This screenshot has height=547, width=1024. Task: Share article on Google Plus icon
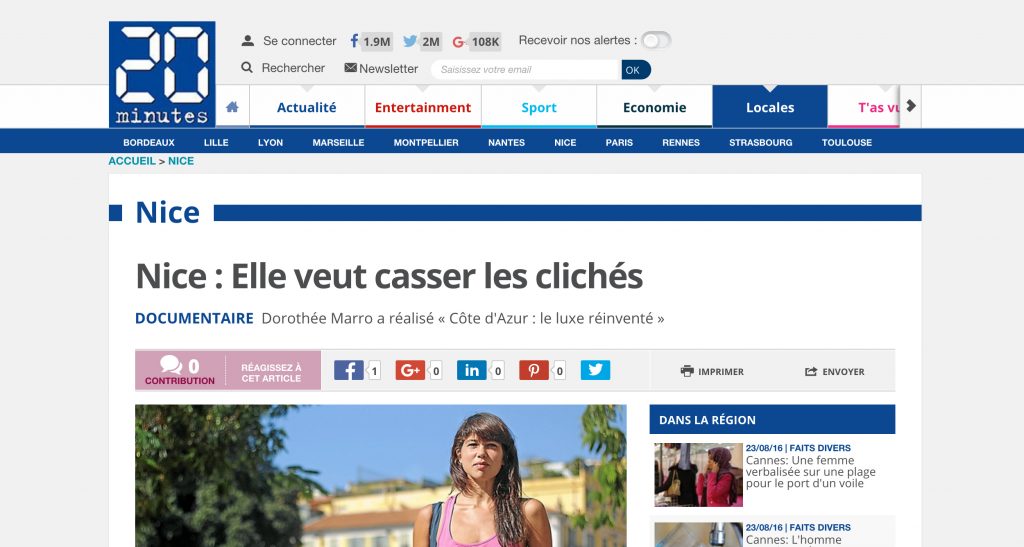[410, 370]
